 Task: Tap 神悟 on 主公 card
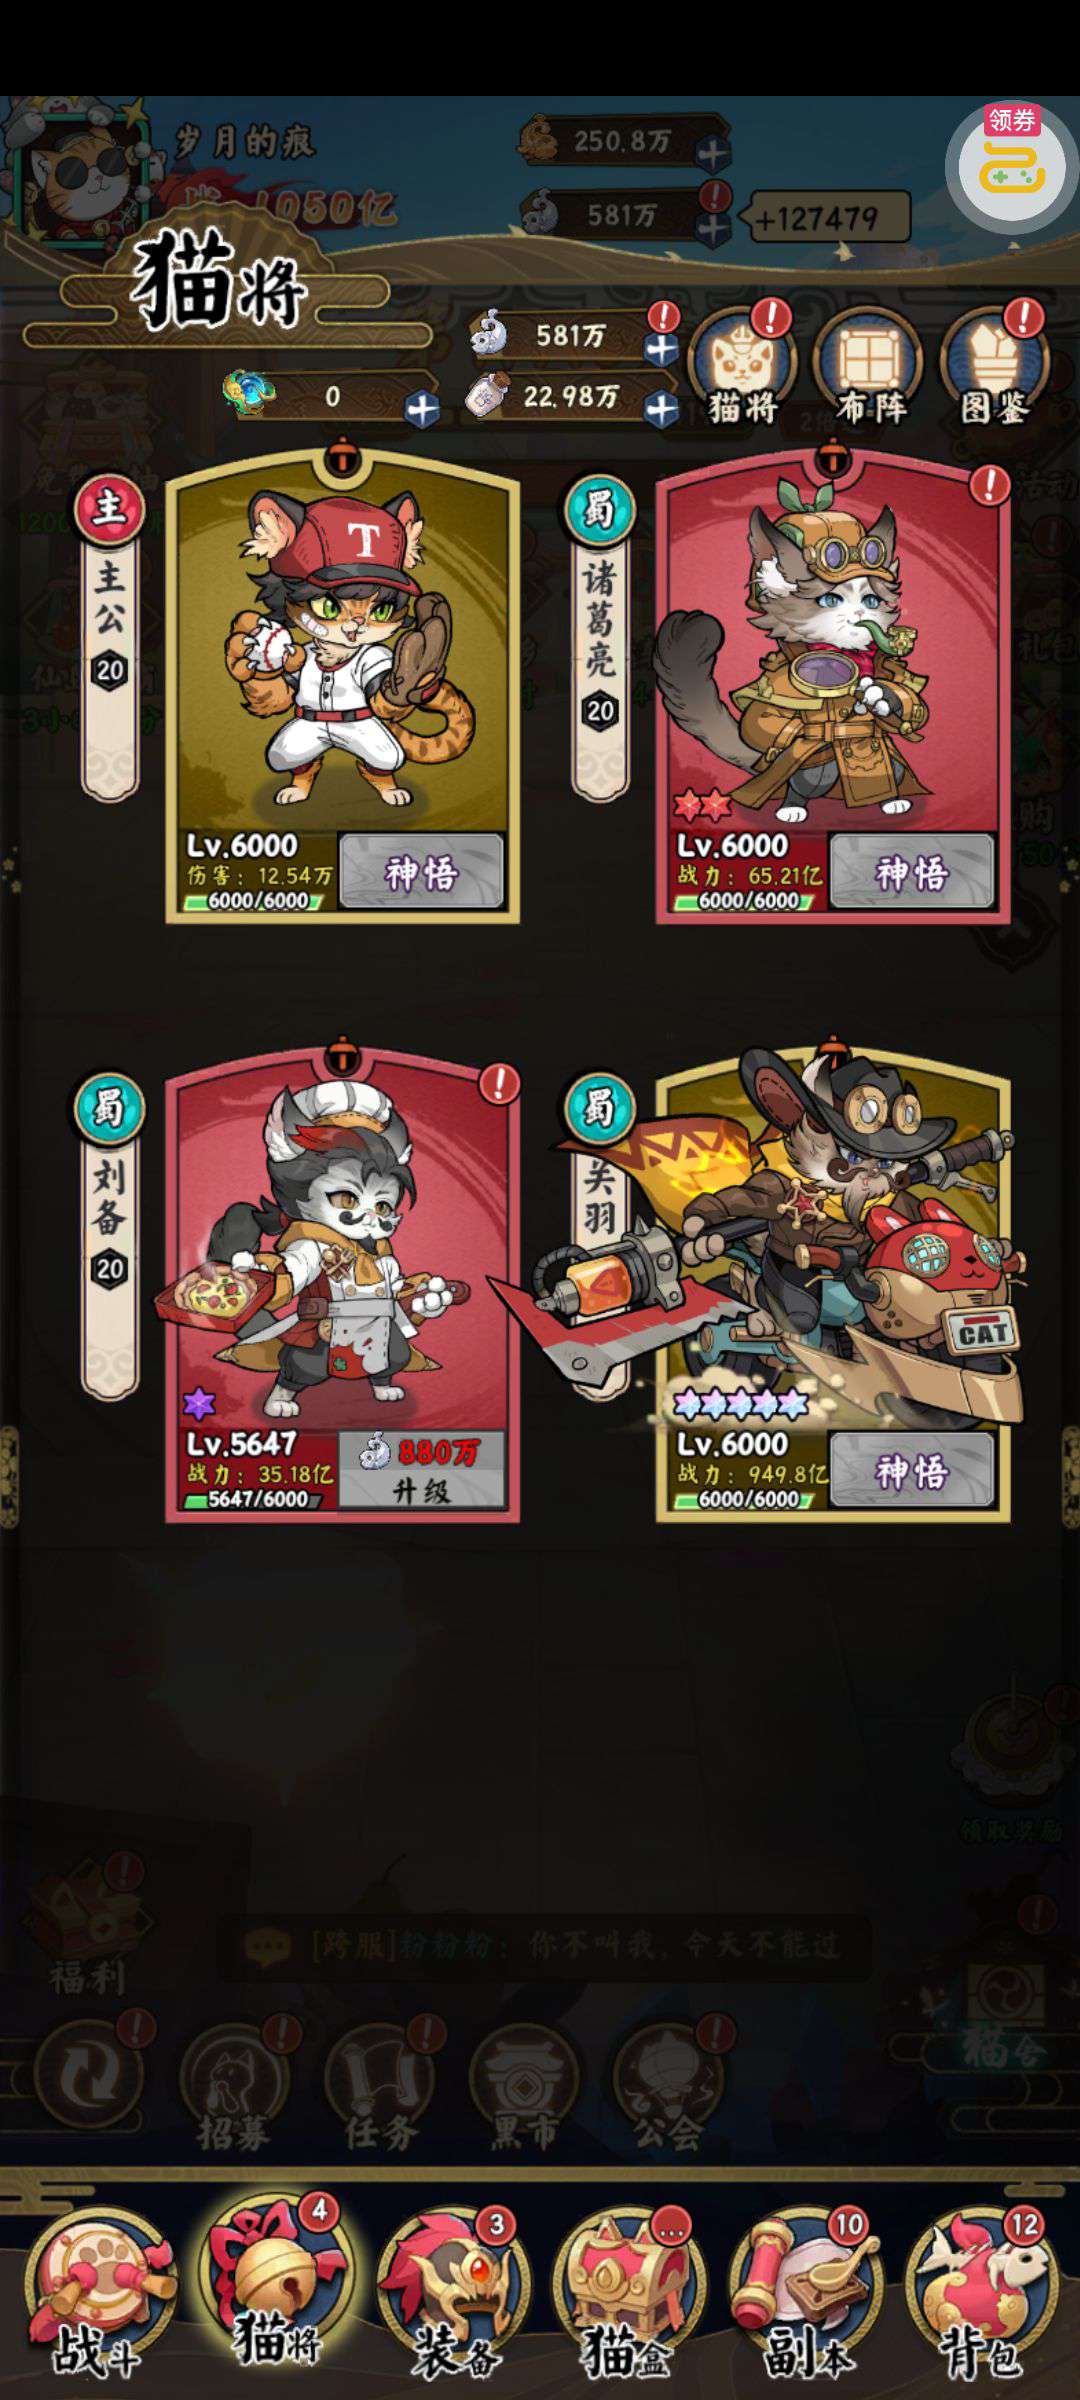(x=421, y=872)
